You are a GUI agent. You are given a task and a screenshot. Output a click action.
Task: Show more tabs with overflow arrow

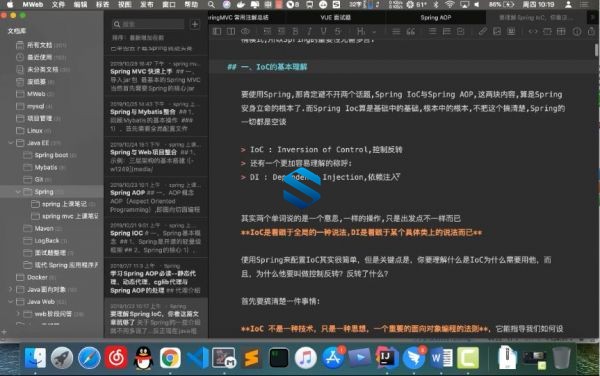click(x=593, y=18)
